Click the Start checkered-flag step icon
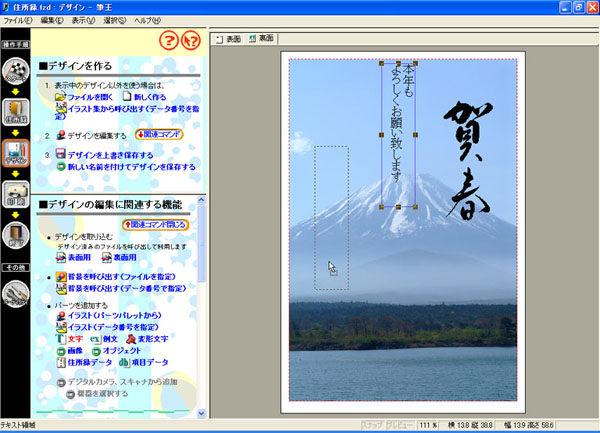The width and height of the screenshot is (600, 433). 17,71
